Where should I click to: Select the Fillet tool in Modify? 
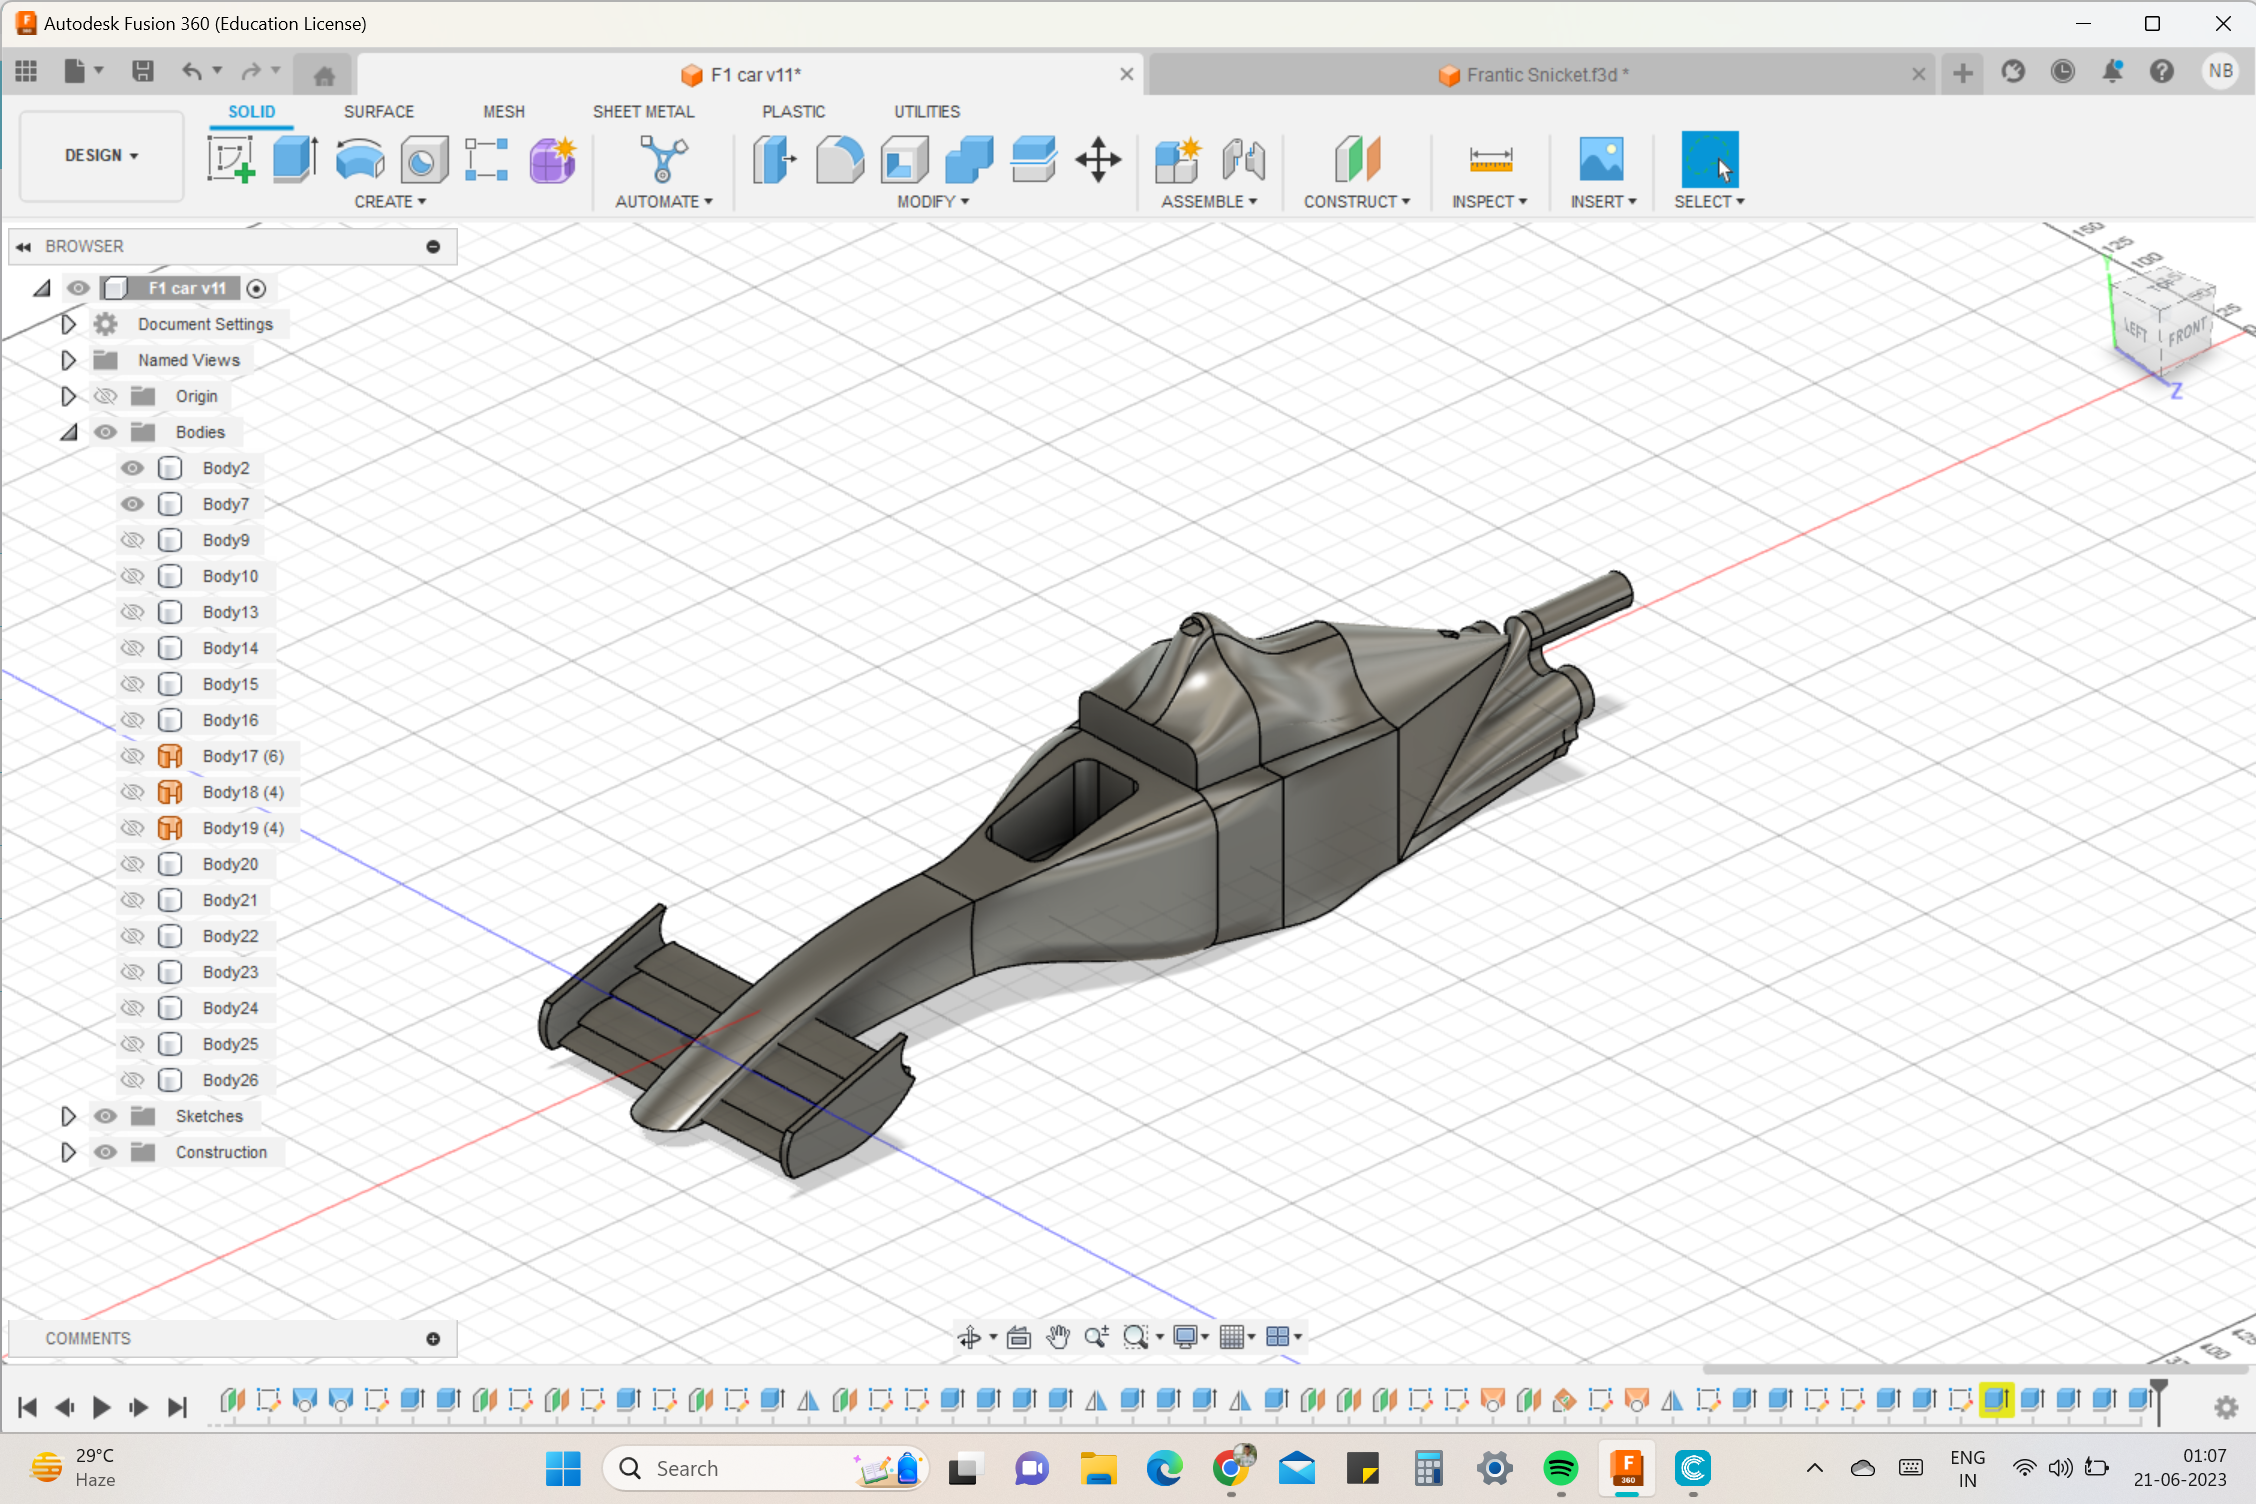tap(839, 158)
